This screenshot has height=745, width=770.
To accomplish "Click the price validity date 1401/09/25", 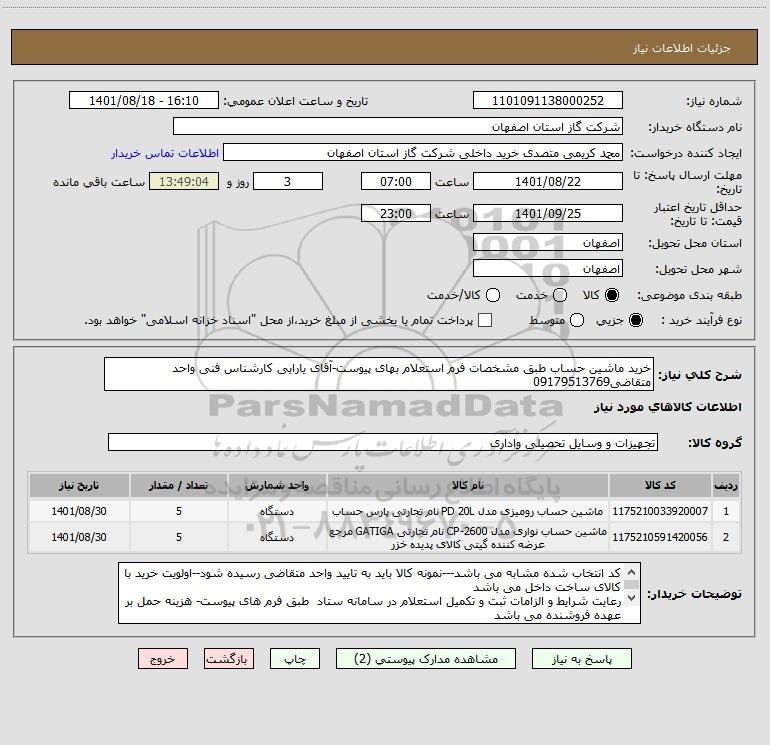I will pos(548,213).
